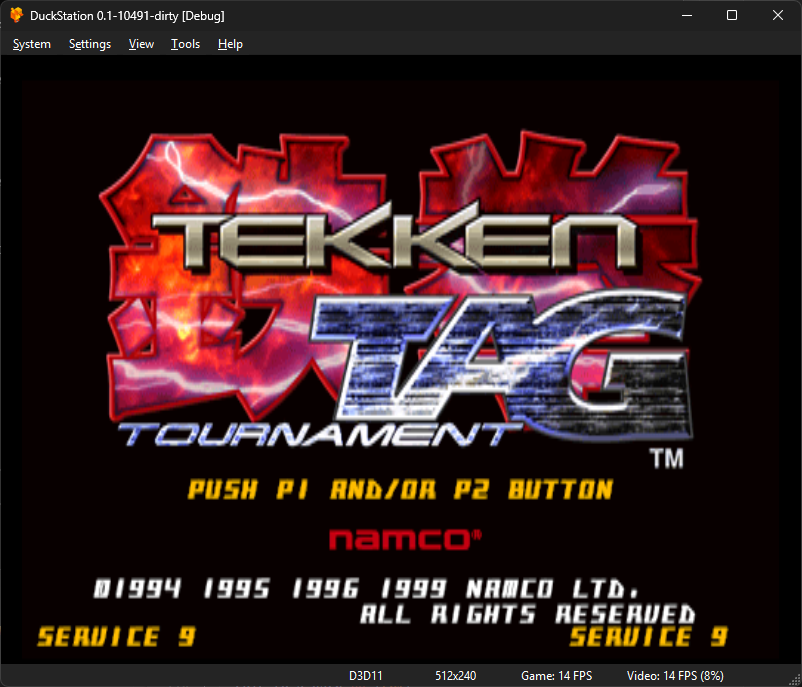Click the Game: 14 FPS status entry

point(556,676)
